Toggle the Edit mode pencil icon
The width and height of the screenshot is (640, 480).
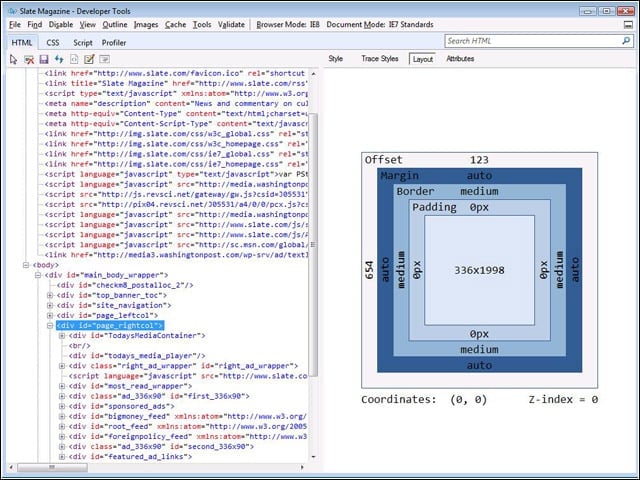coord(89,60)
